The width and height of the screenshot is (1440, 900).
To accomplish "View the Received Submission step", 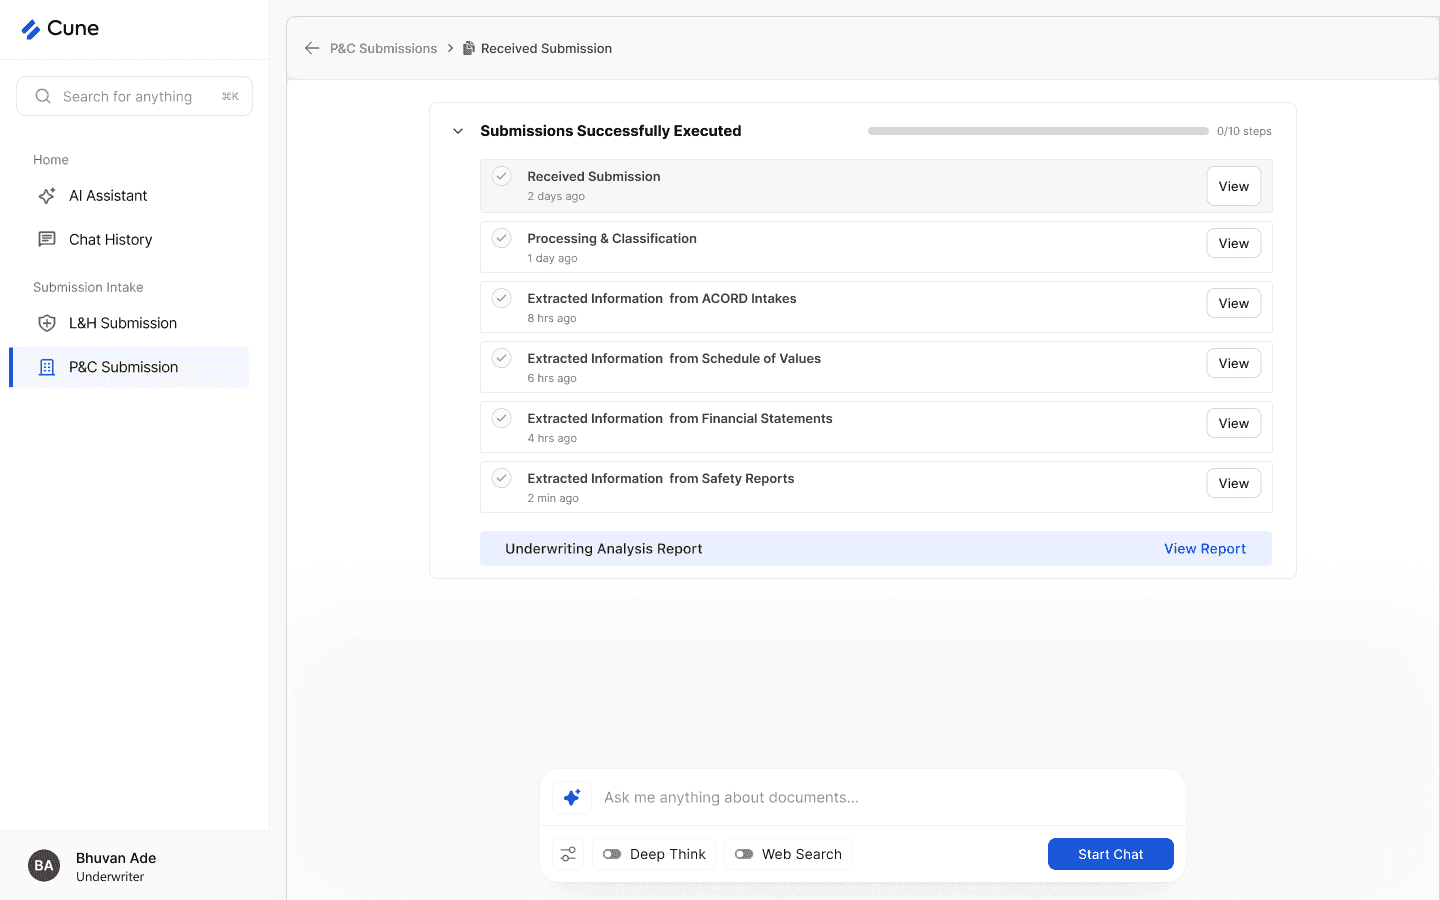I will [1233, 186].
